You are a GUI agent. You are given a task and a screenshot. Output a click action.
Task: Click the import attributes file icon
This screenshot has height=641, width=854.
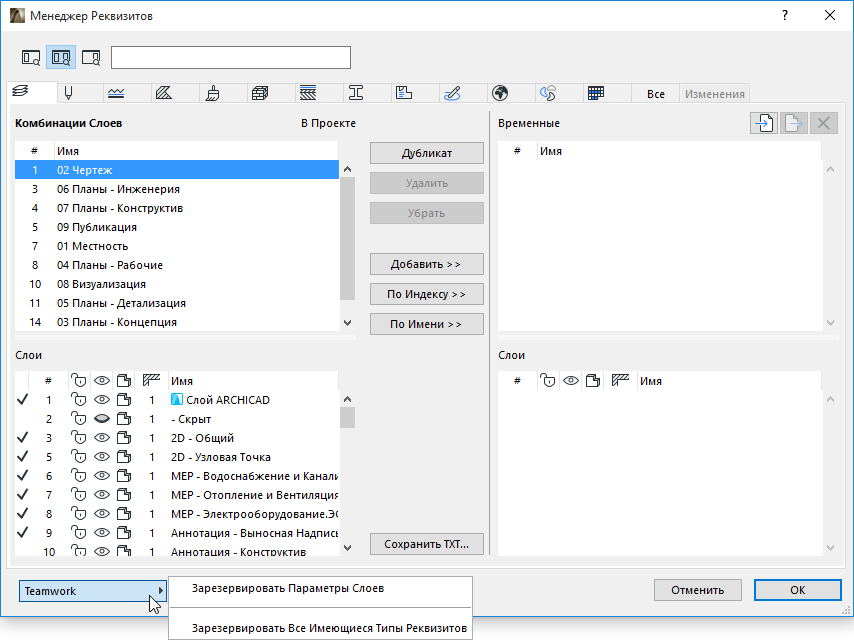point(764,123)
